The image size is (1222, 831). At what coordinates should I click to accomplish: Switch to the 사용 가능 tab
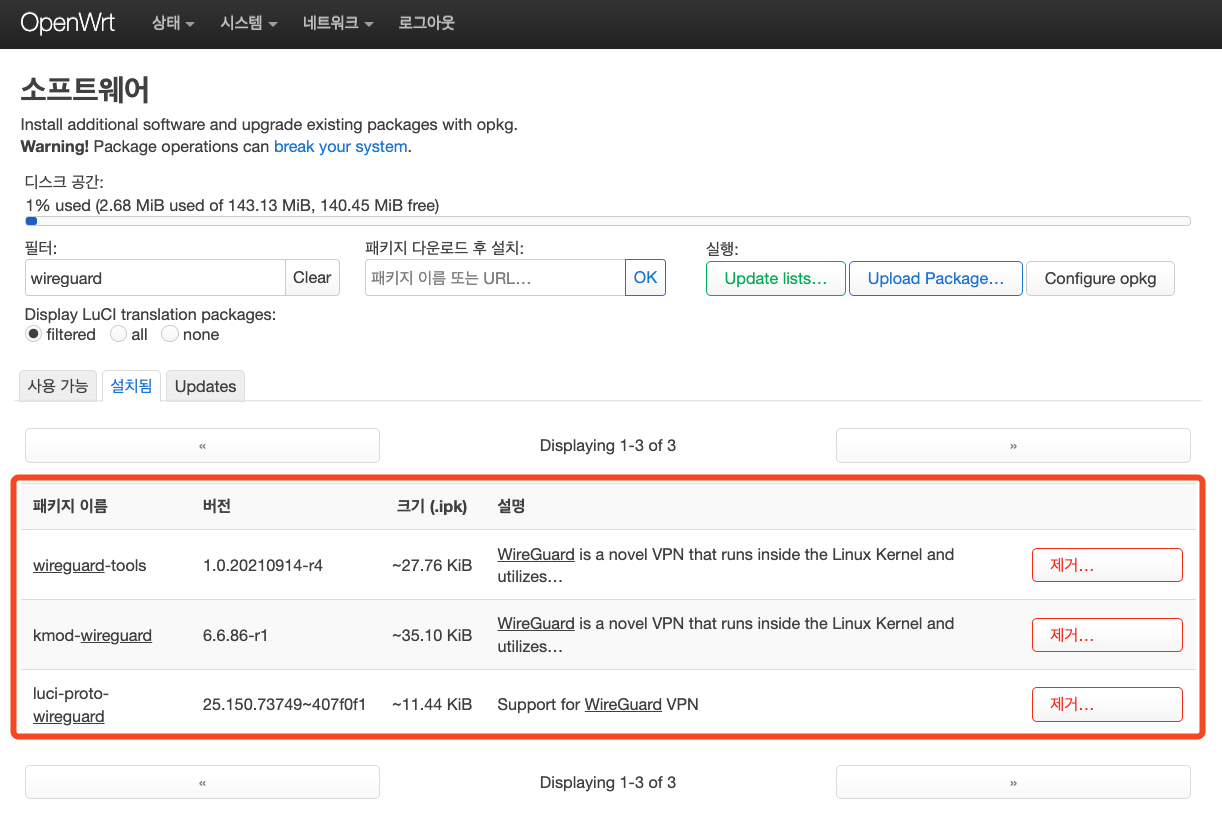58,386
